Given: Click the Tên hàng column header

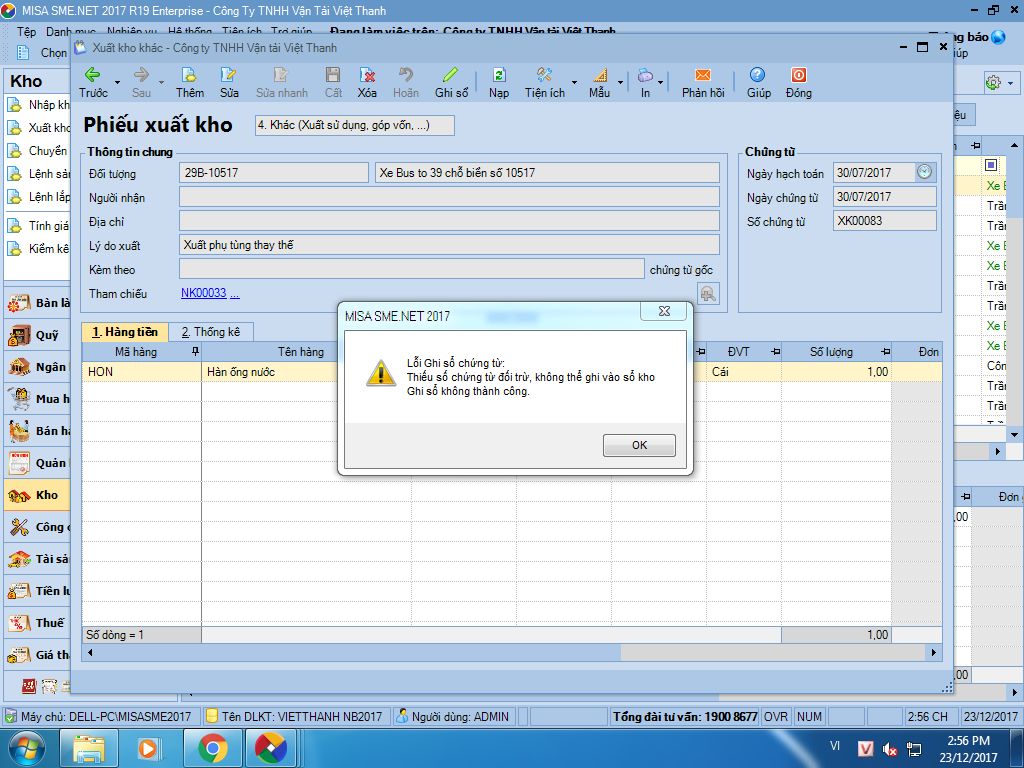Looking at the screenshot, I should click(300, 352).
